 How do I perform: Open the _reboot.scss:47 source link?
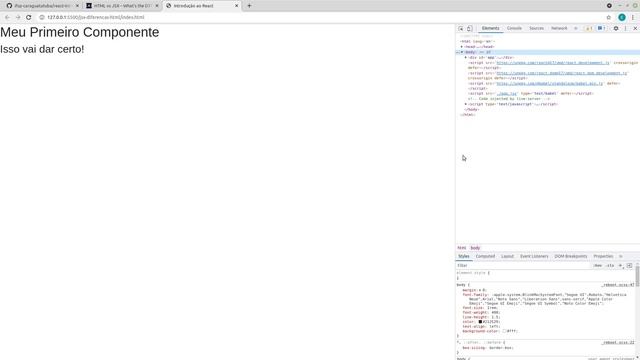pyautogui.click(x=618, y=285)
